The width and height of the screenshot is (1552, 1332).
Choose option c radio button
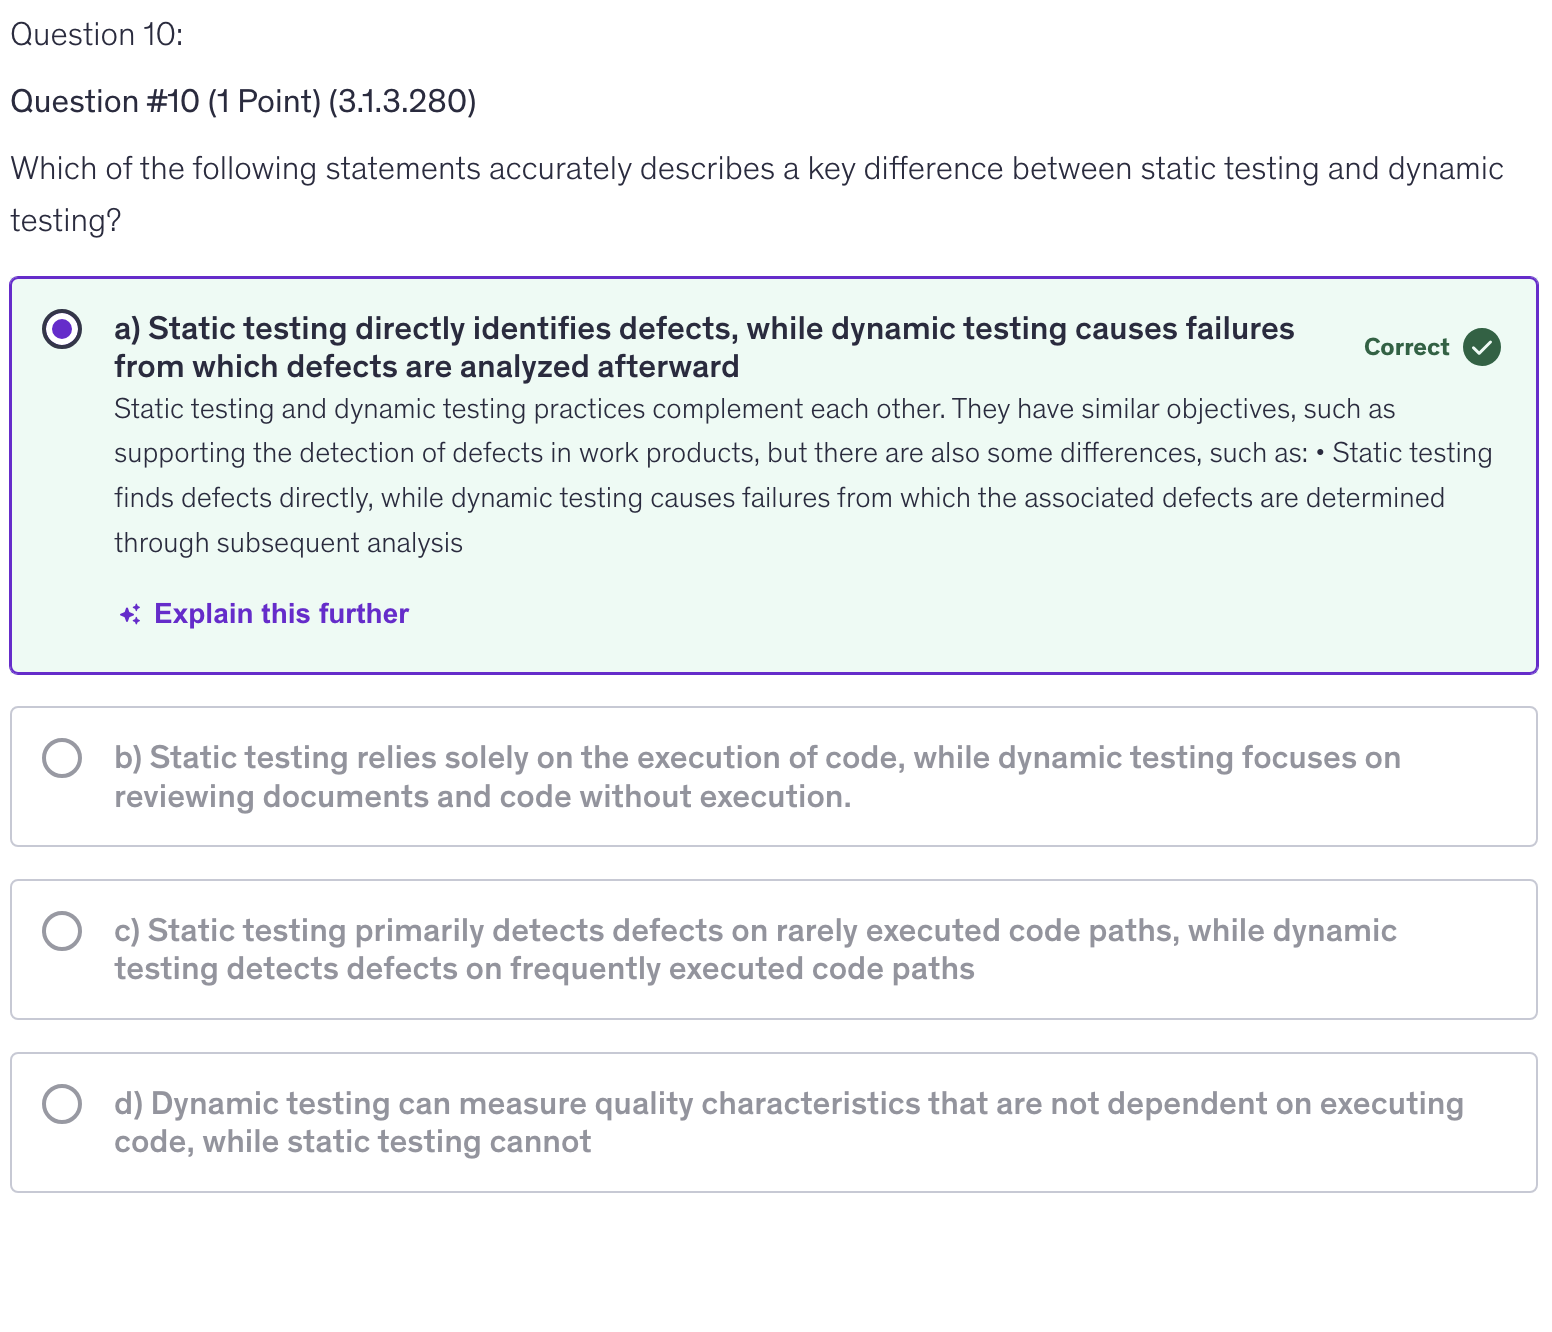62,931
